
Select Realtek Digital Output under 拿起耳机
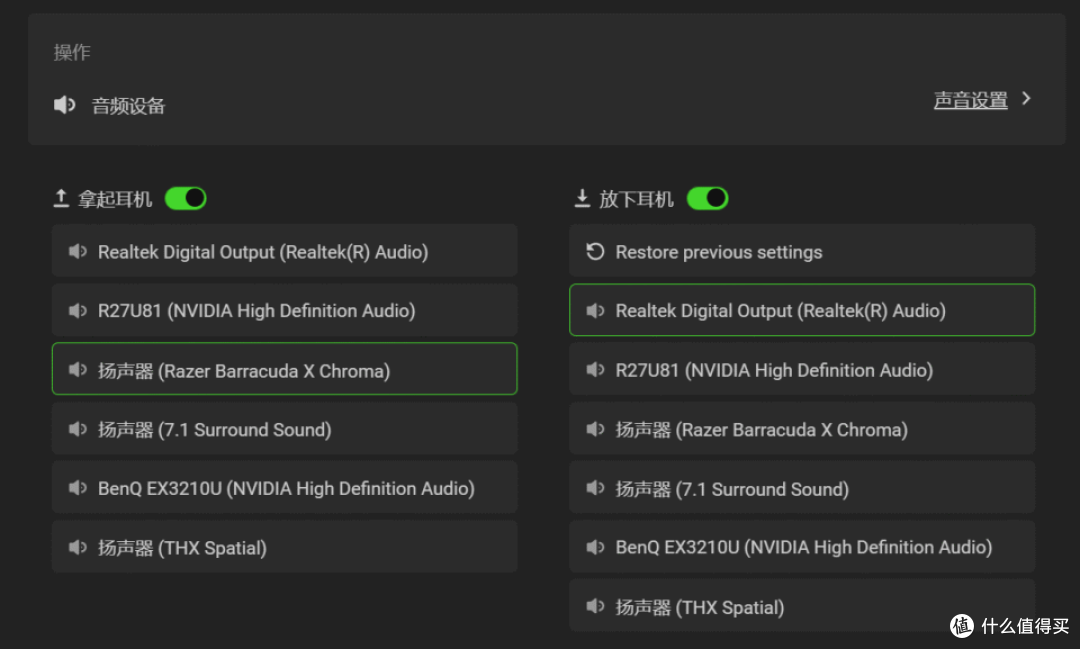[x=284, y=251]
